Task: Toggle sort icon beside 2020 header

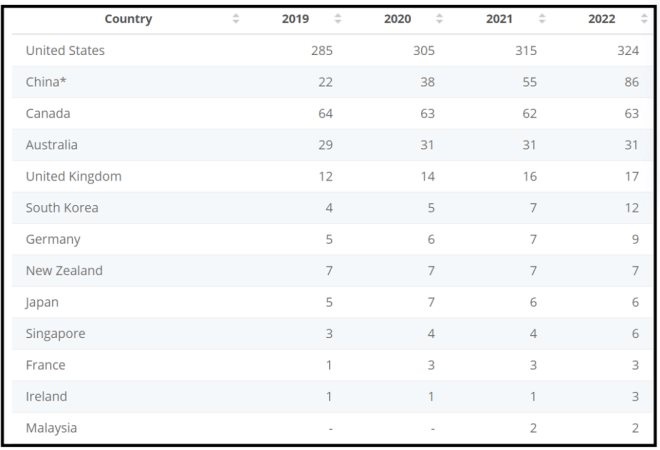Action: click(x=439, y=19)
